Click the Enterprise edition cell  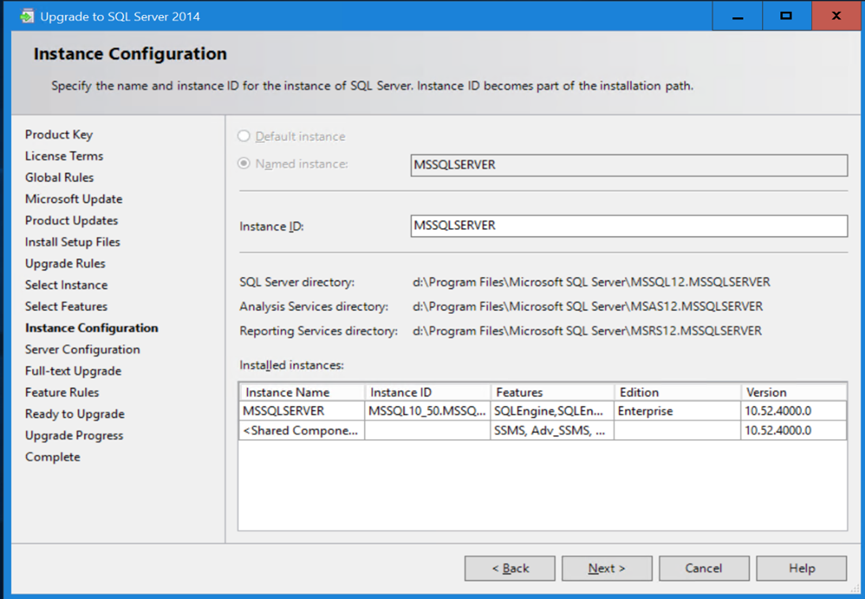pos(677,411)
